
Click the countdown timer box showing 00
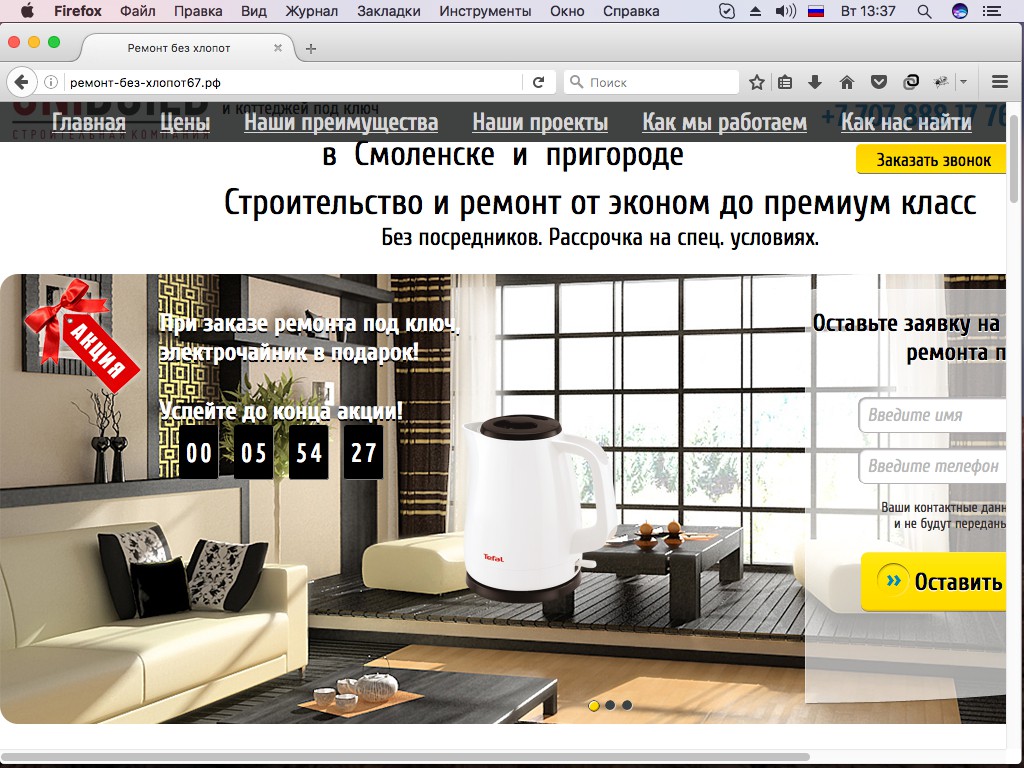coord(199,452)
